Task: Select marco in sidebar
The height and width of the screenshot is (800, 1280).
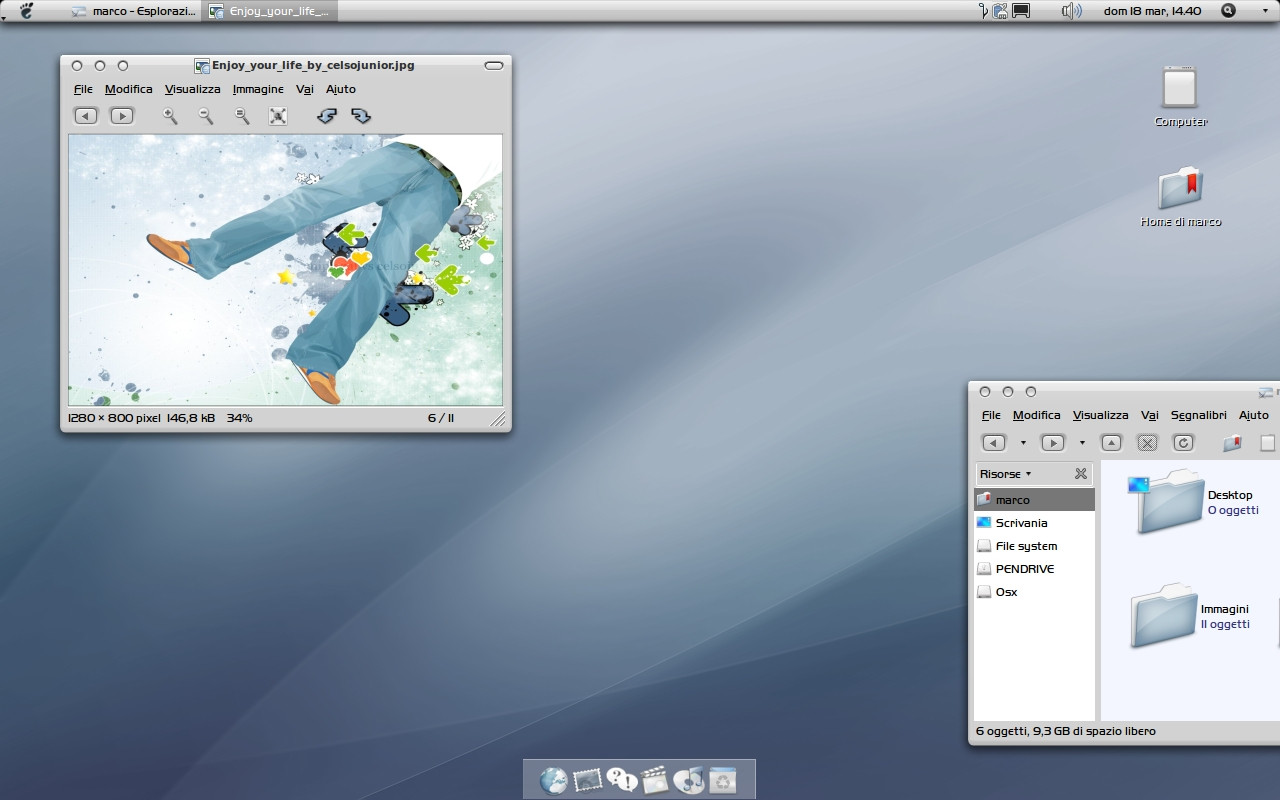Action: tap(1035, 500)
